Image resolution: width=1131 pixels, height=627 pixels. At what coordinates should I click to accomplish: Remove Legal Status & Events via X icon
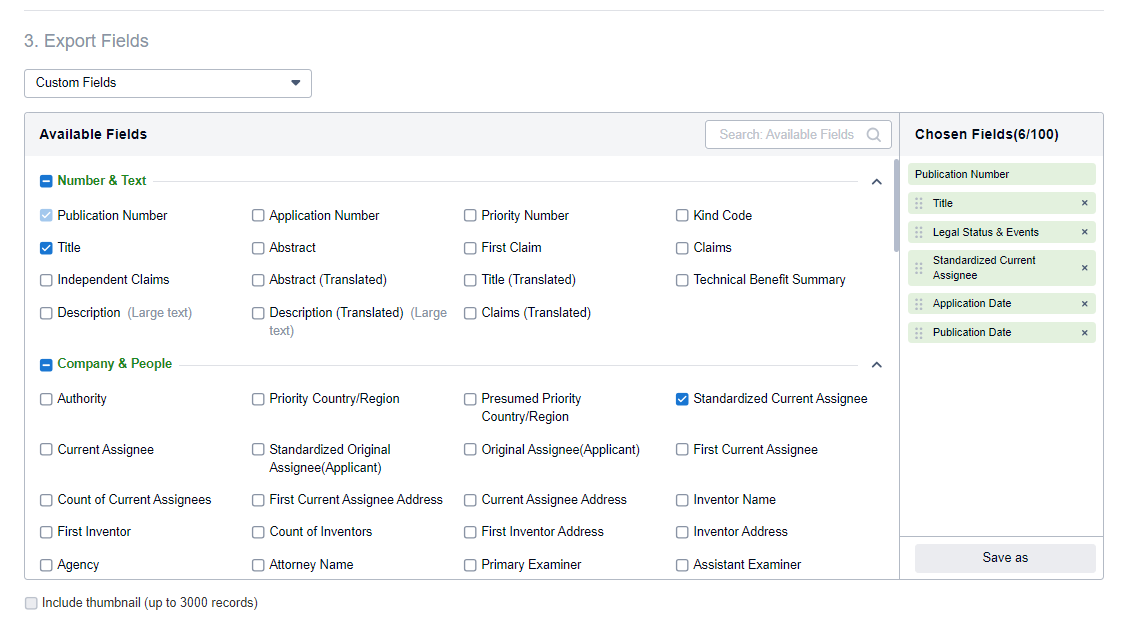point(1084,232)
